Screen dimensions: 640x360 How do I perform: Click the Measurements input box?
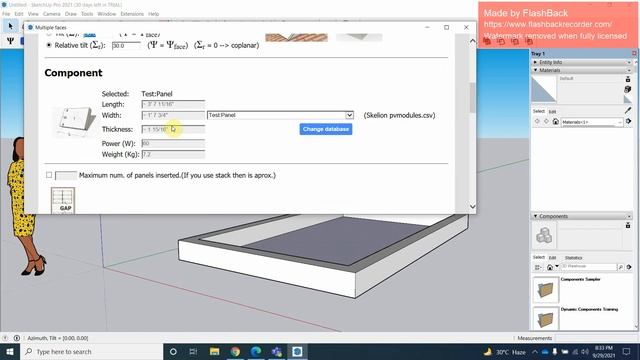(x=595, y=338)
